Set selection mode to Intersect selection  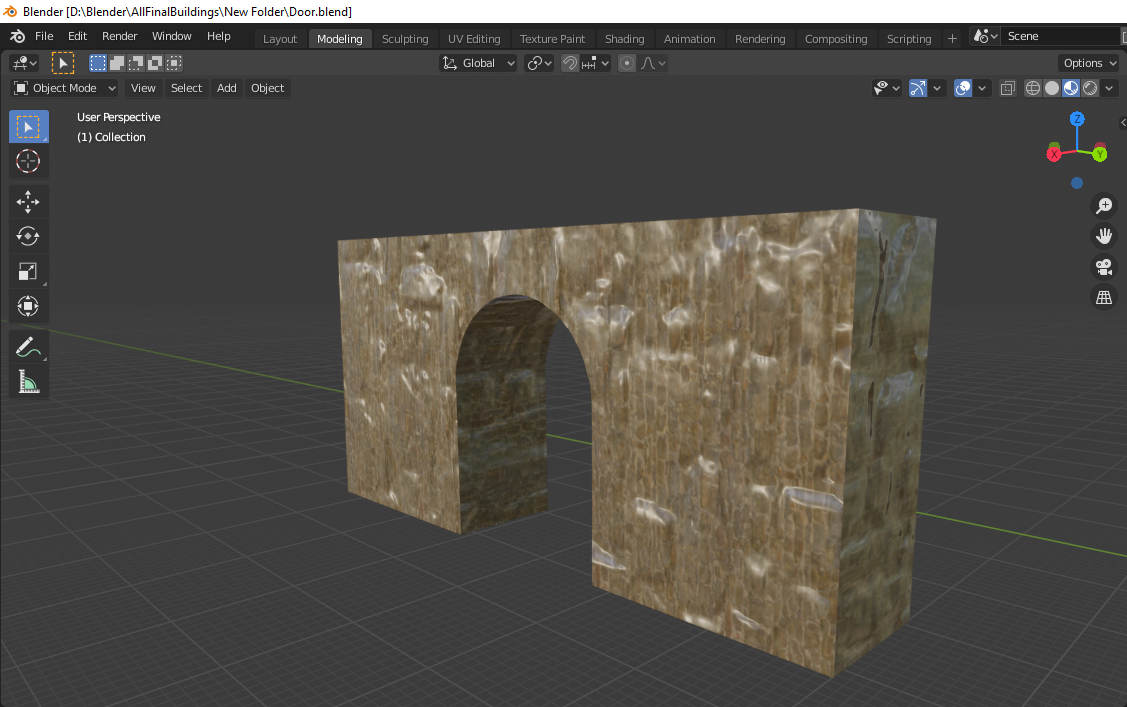pyautogui.click(x=173, y=63)
